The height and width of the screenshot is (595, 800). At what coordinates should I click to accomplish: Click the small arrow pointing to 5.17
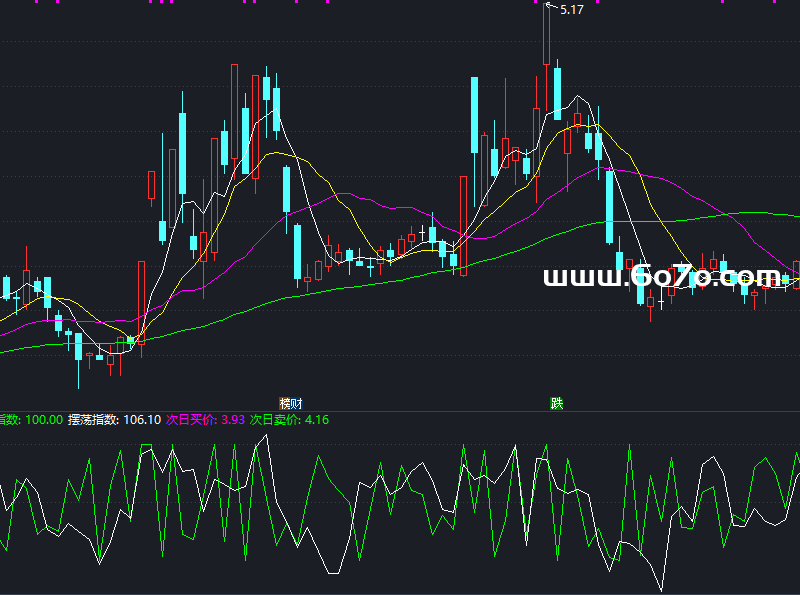click(x=551, y=9)
